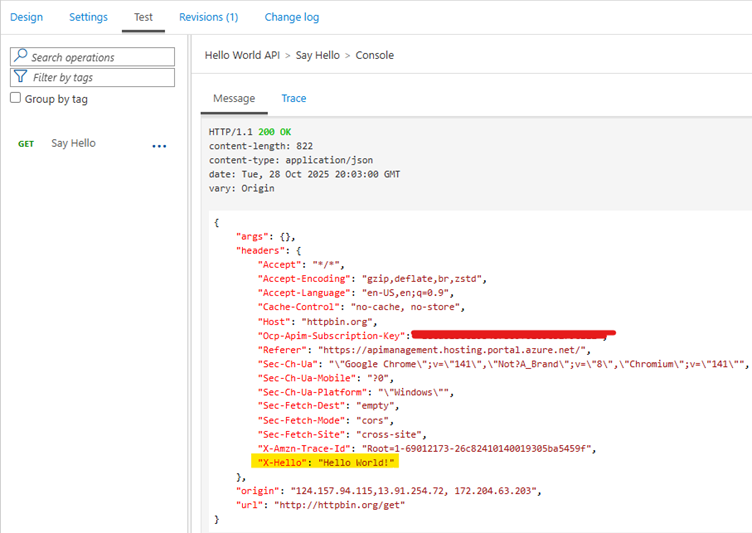Click the GET method badge

(26, 144)
